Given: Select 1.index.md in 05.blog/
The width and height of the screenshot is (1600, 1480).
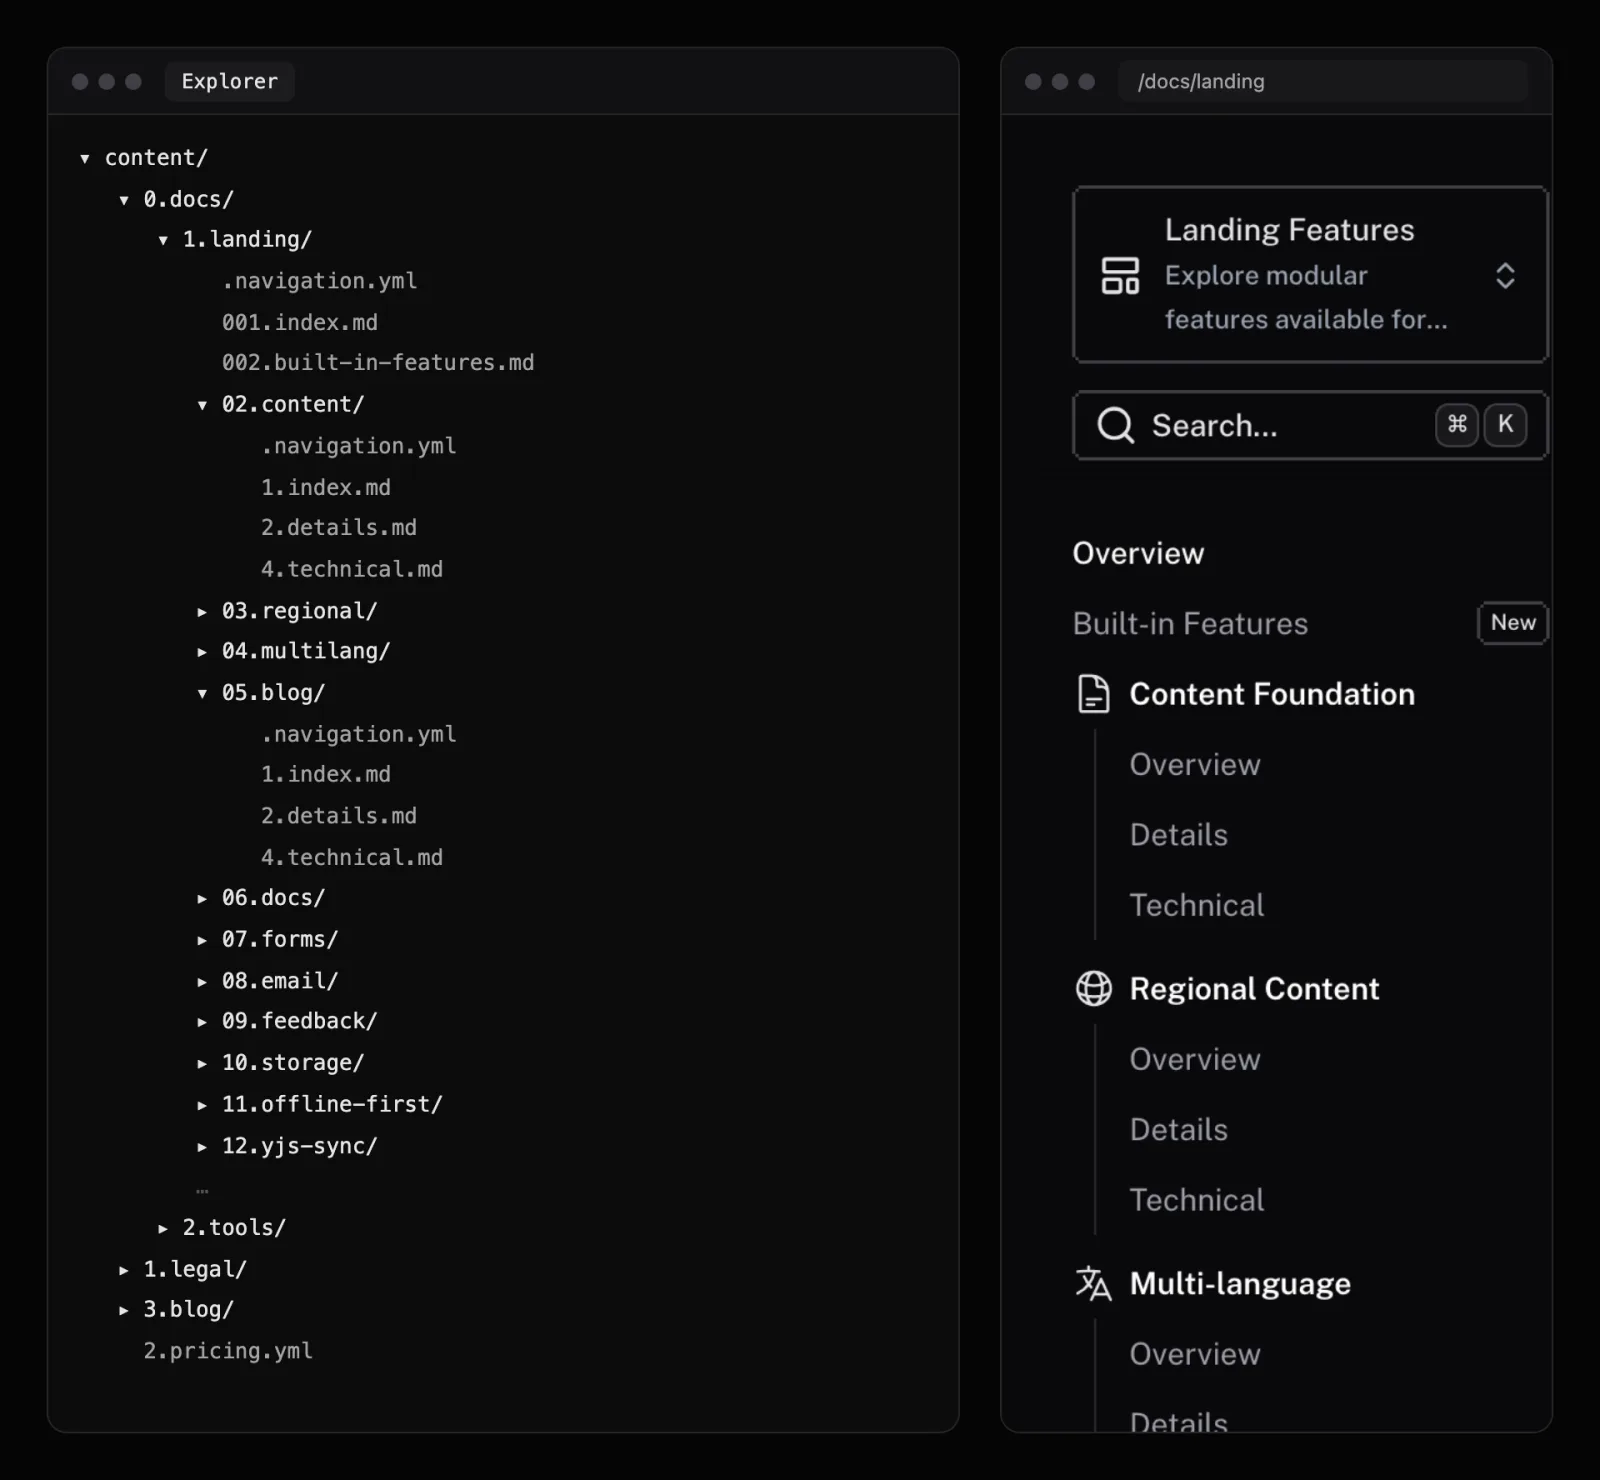Looking at the screenshot, I should pos(326,775).
